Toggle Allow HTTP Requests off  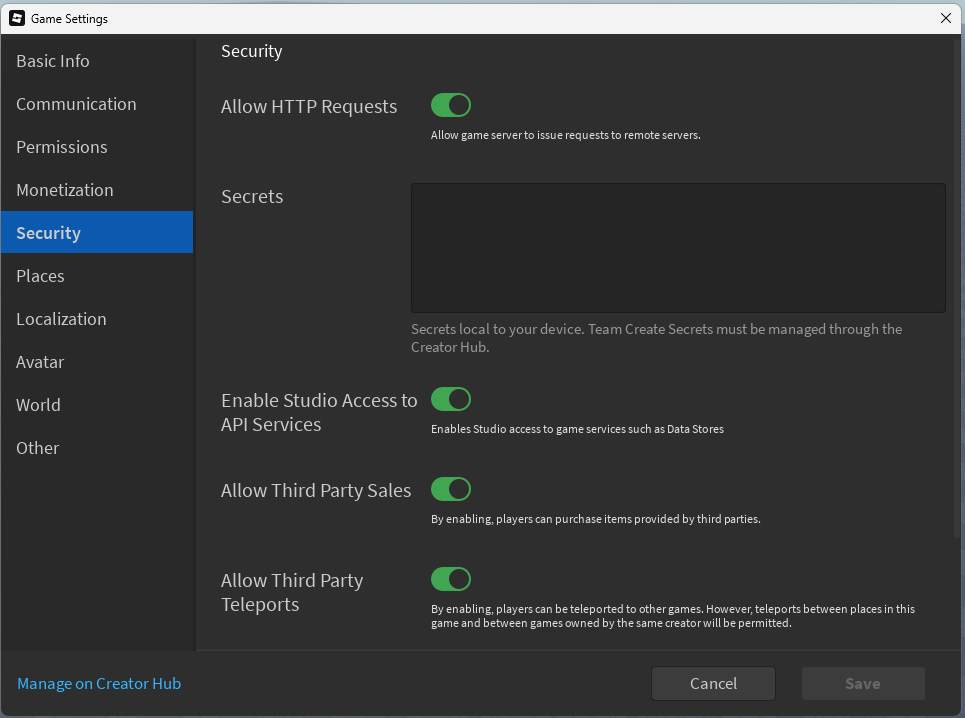click(450, 105)
